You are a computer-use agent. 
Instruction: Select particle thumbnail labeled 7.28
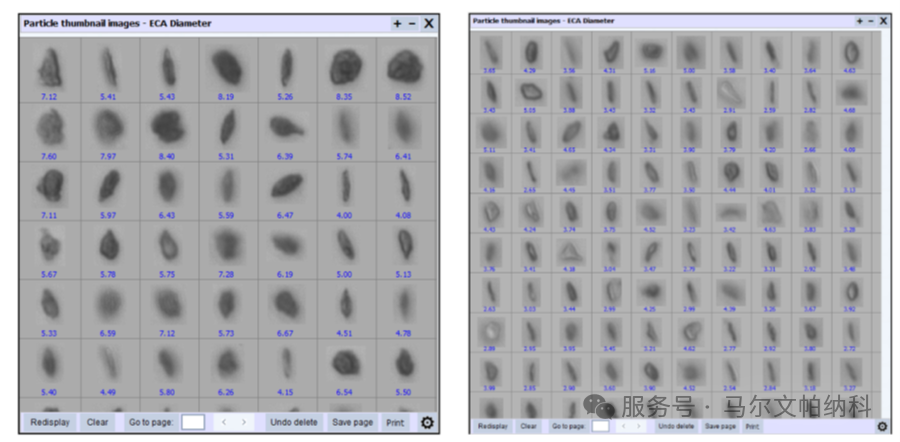coord(228,246)
